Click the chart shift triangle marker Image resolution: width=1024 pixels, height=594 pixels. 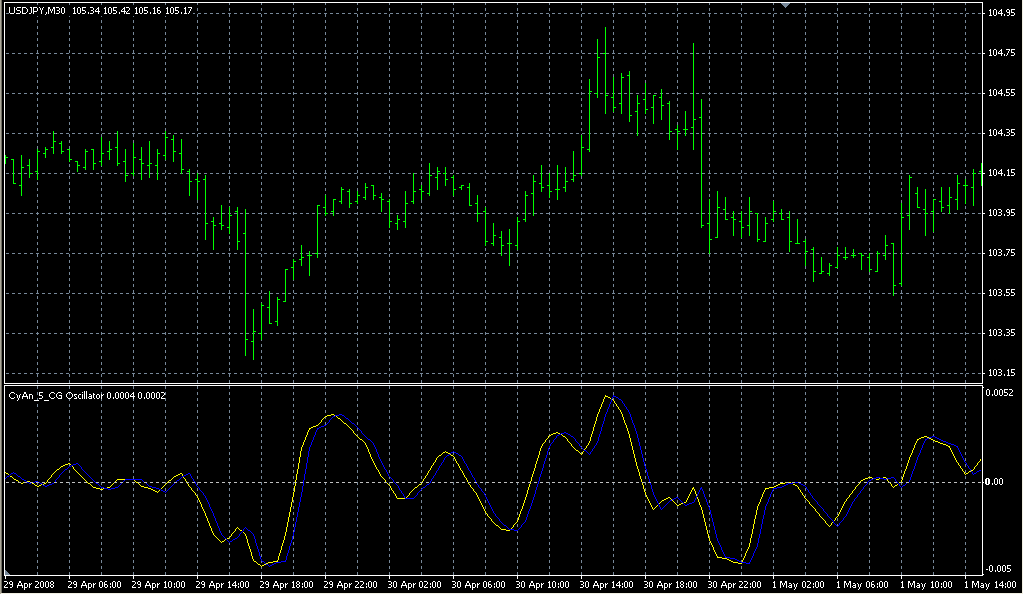(x=785, y=5)
